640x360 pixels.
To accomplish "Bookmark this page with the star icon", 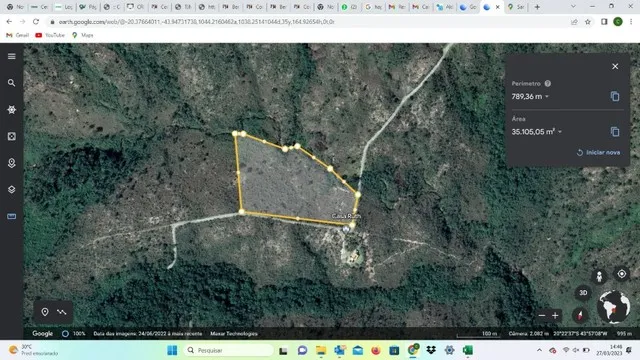I will [x=588, y=22].
